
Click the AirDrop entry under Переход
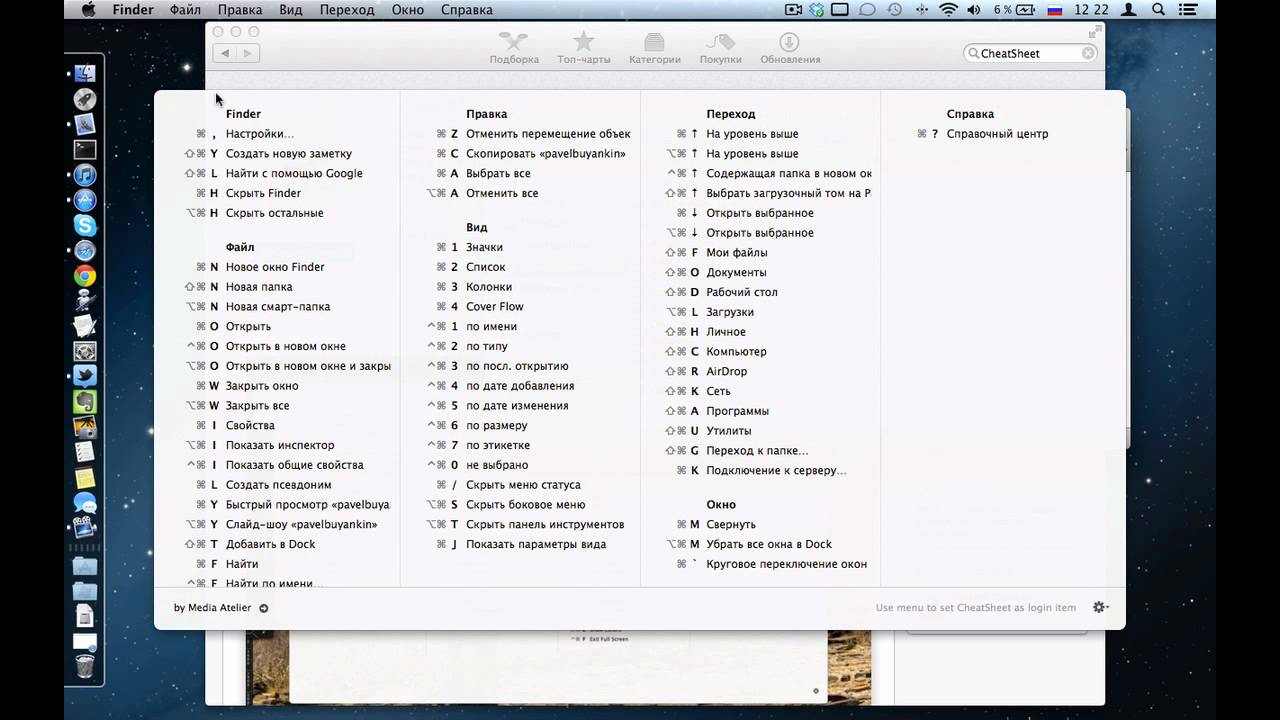click(727, 372)
